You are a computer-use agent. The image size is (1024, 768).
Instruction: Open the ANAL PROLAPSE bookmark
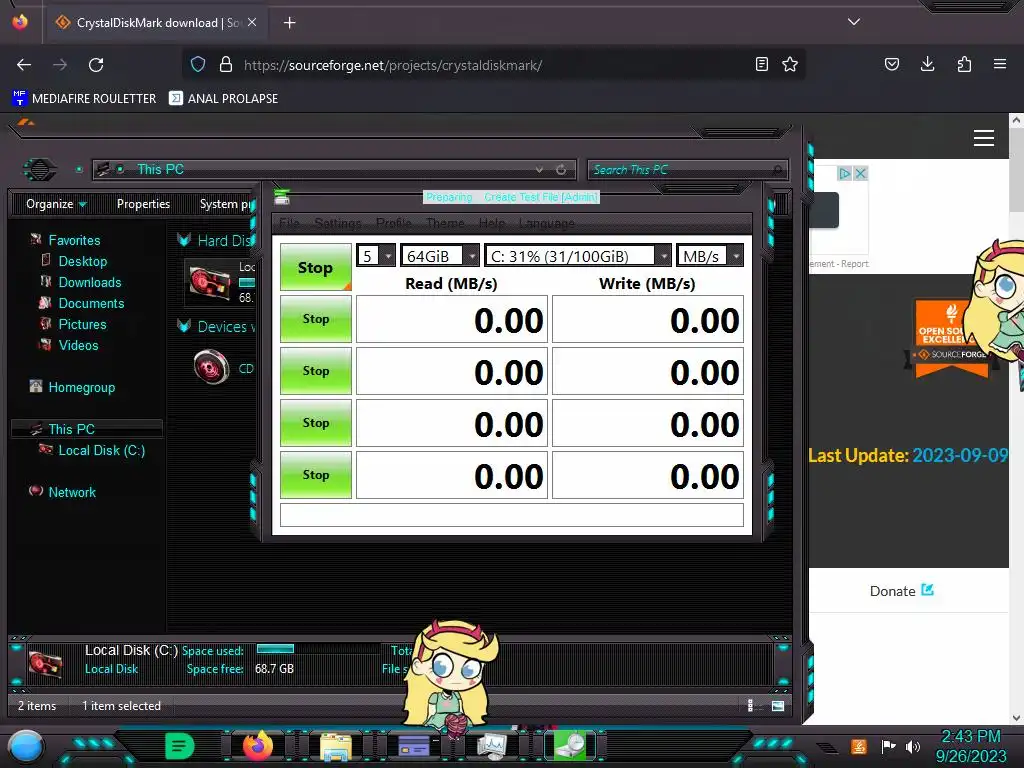tap(223, 99)
